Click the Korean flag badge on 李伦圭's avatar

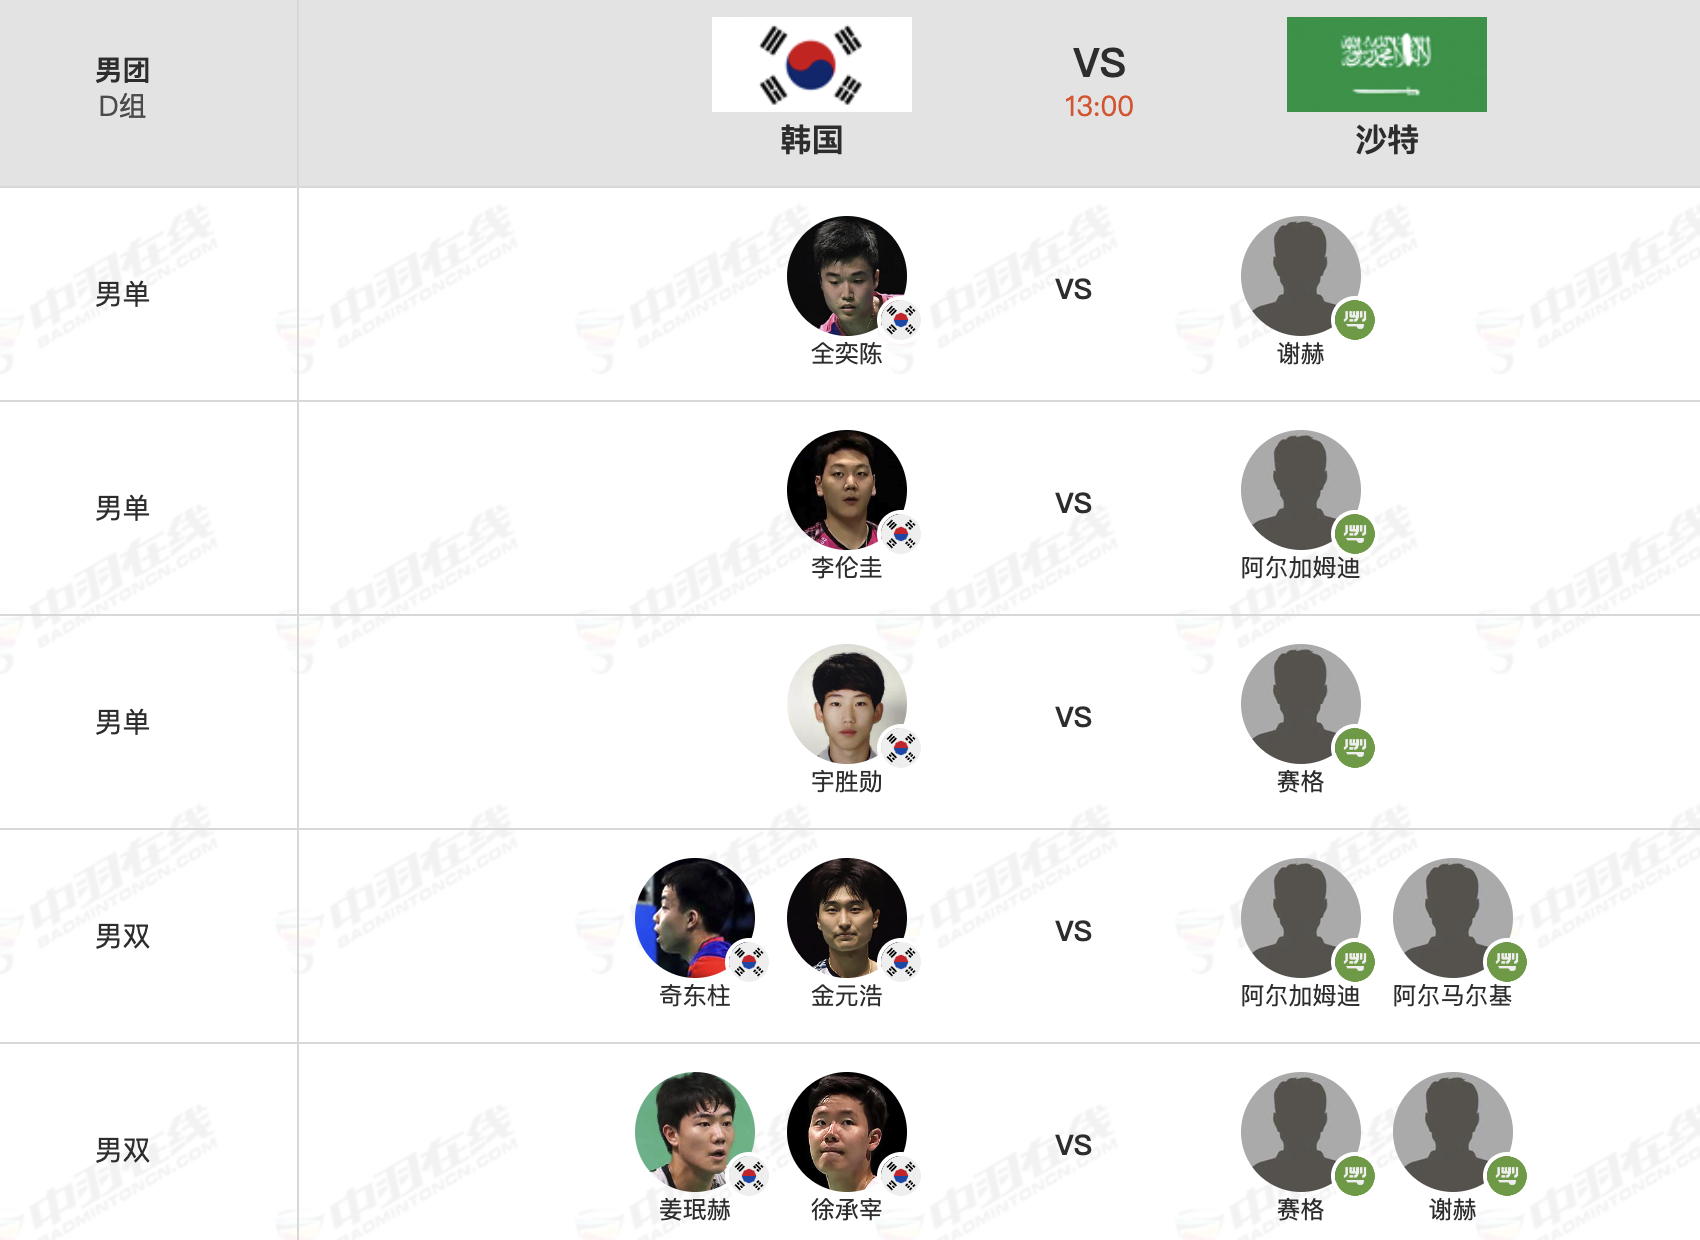point(901,533)
